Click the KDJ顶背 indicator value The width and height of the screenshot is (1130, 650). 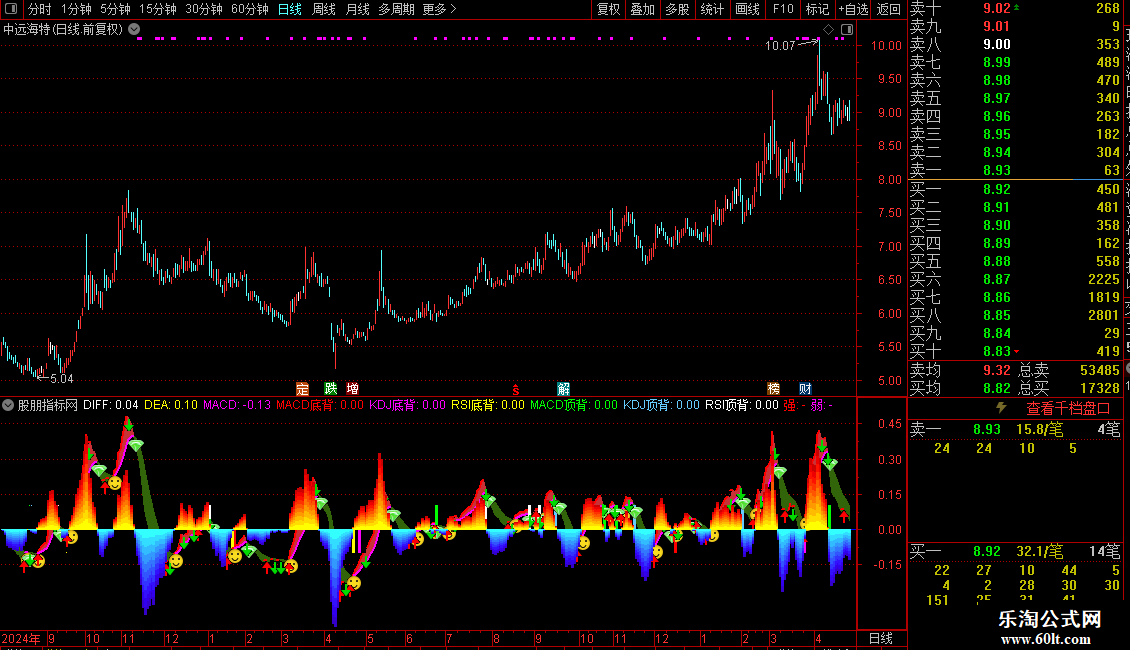(662, 405)
